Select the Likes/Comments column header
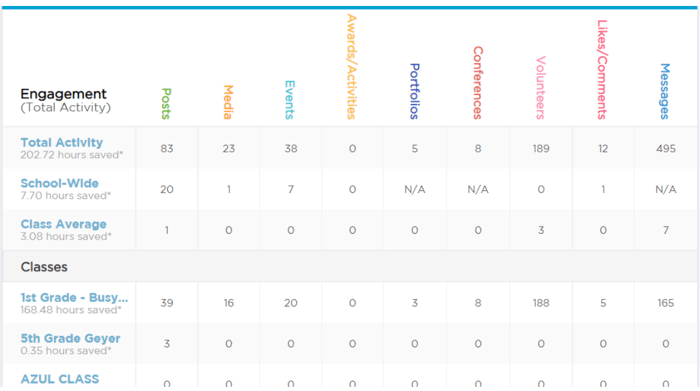Screen dimensions: 700x391 (602, 70)
